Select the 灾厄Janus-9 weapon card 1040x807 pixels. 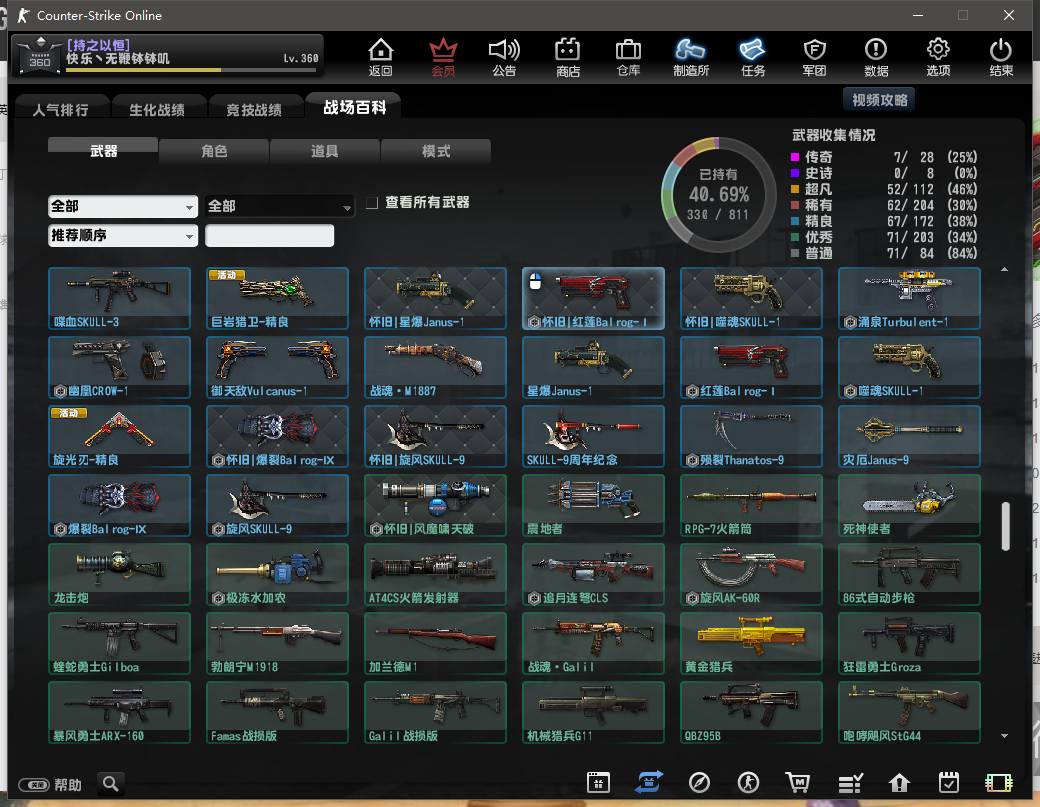909,436
